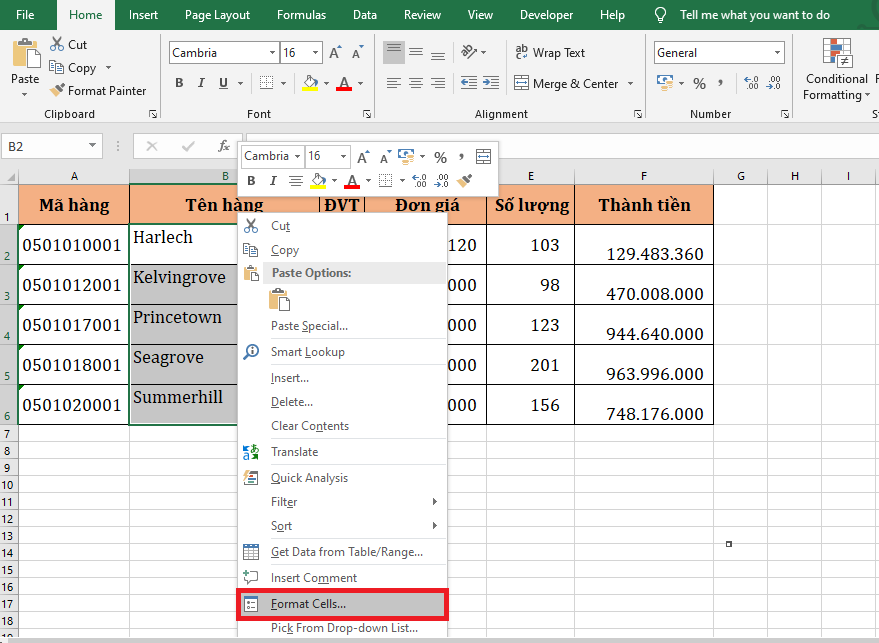Open the General number format dropdown
The width and height of the screenshot is (879, 643).
coord(778,53)
